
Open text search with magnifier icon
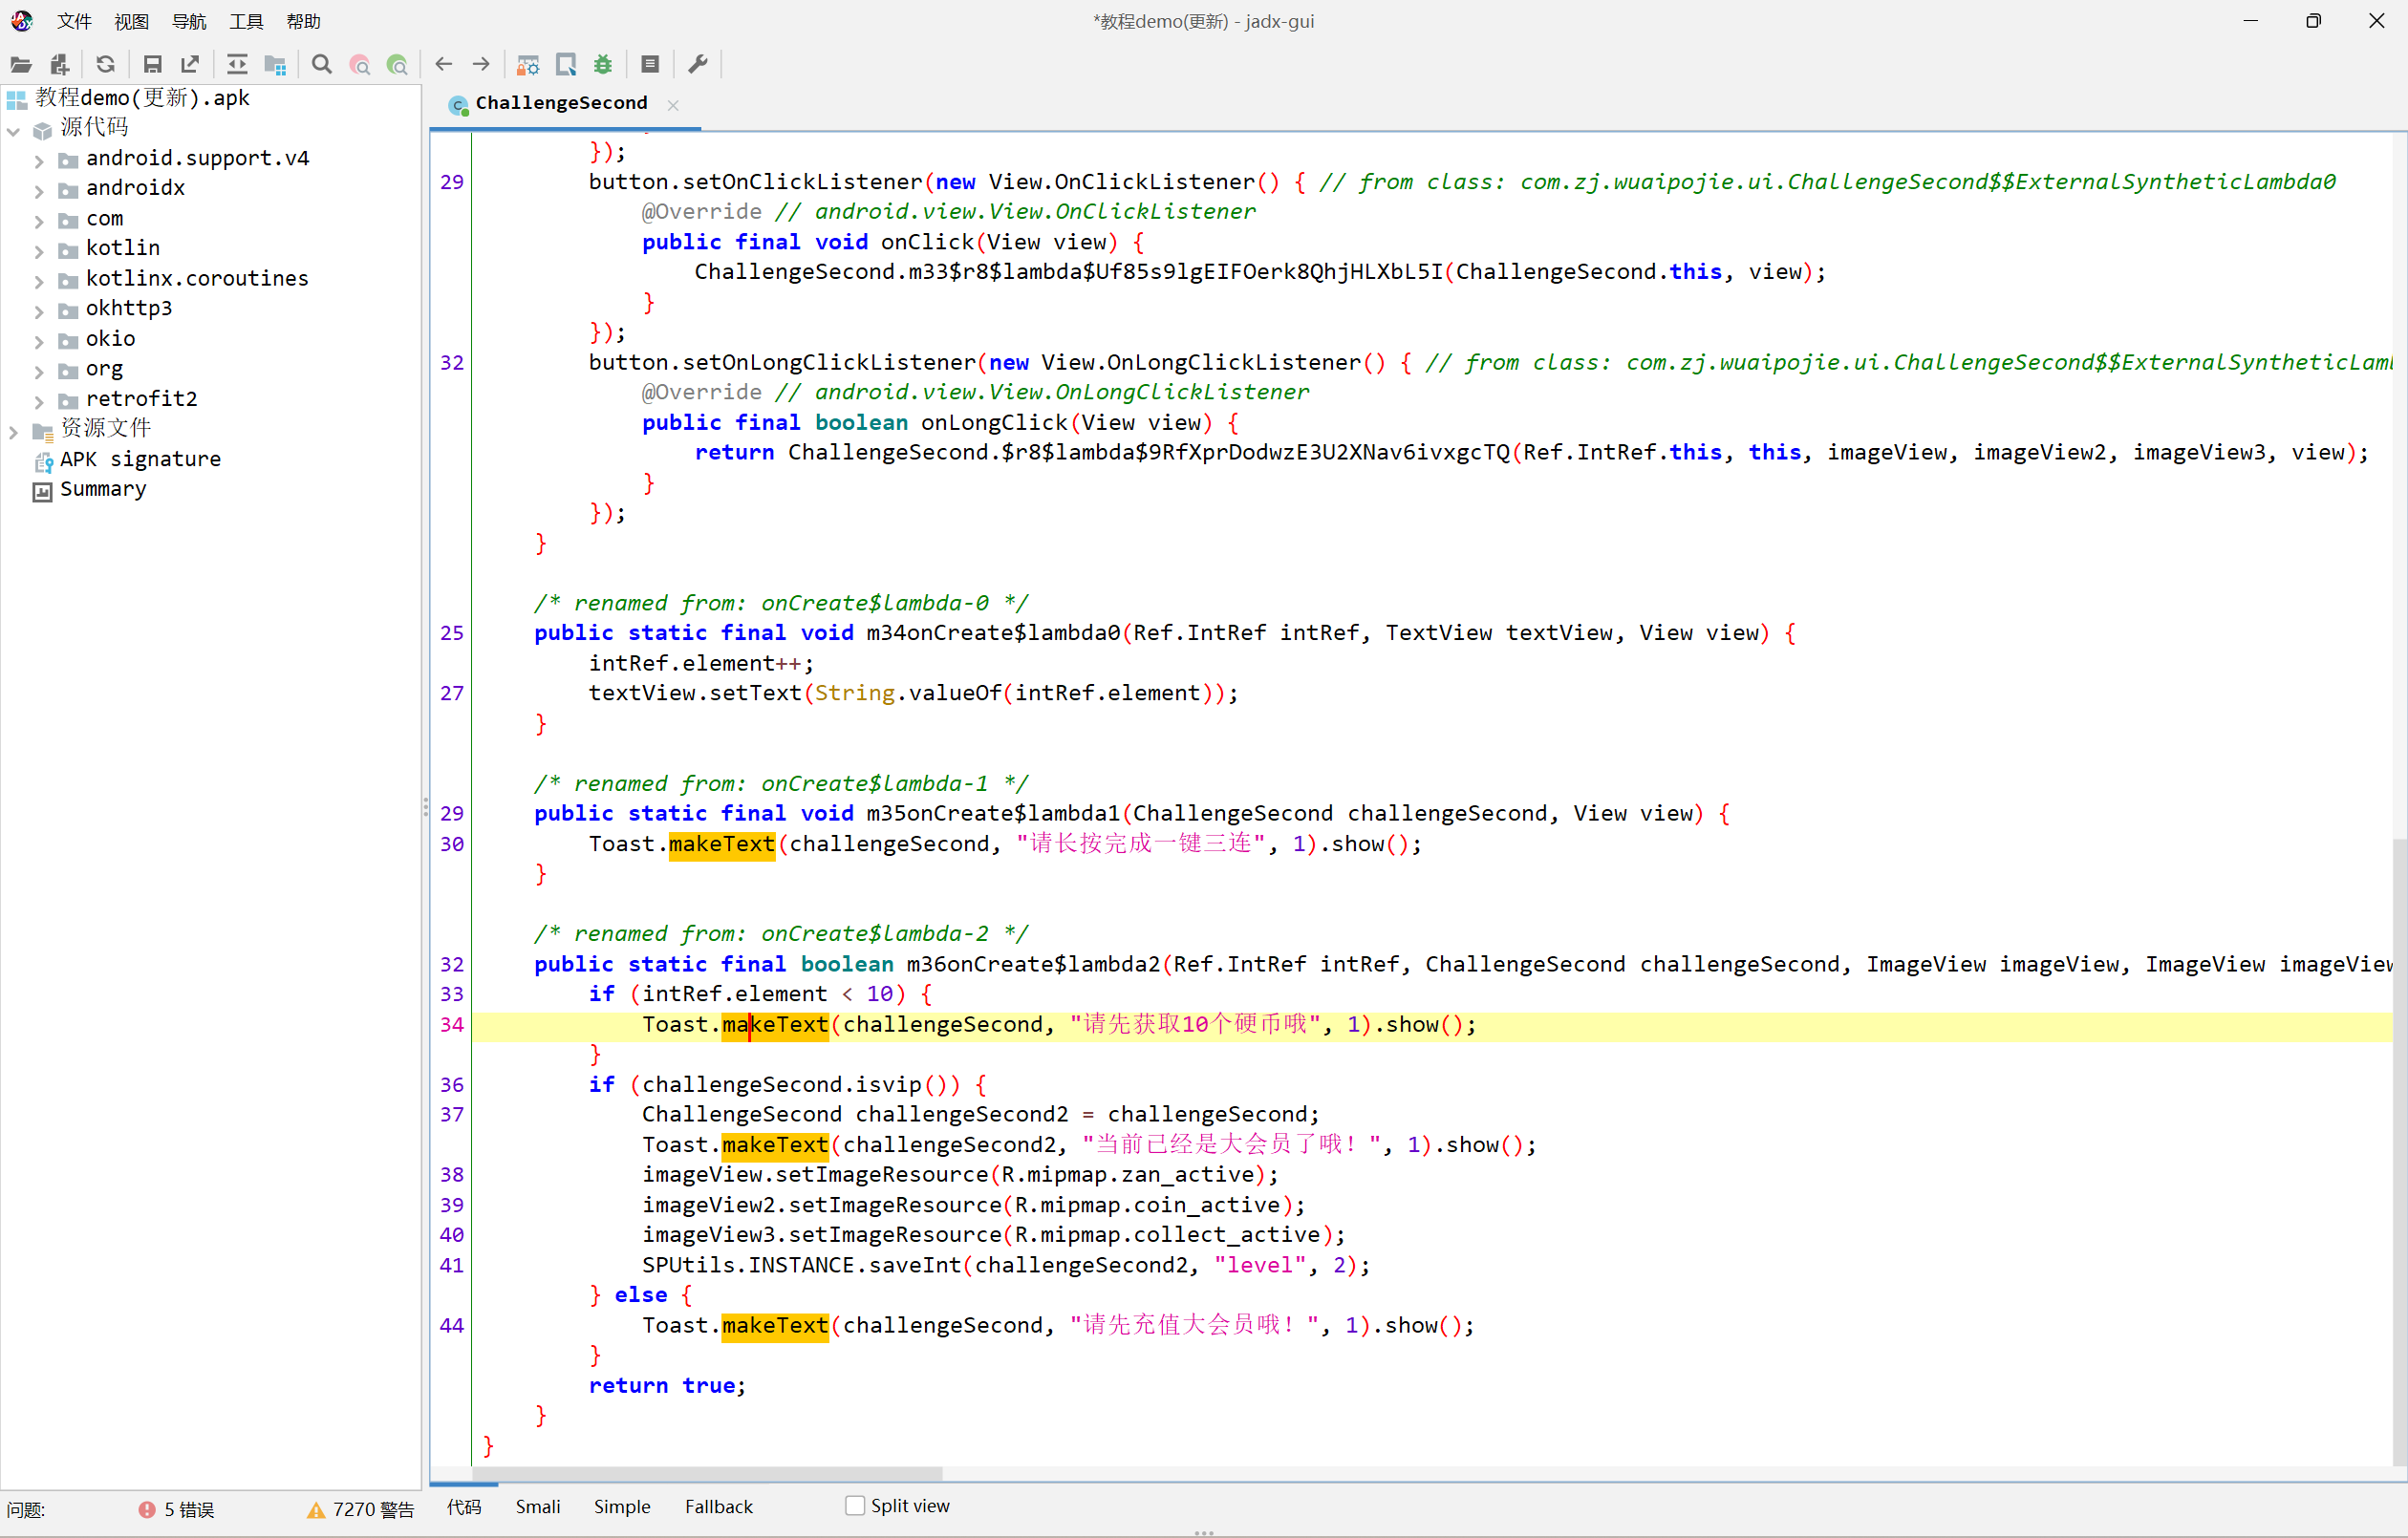click(x=321, y=65)
